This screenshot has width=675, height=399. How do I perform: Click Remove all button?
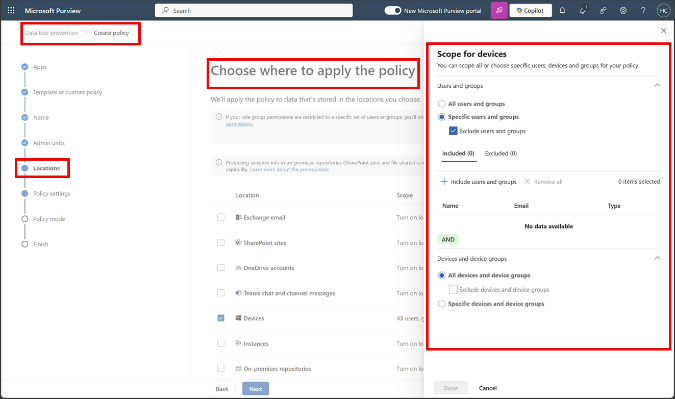point(543,182)
